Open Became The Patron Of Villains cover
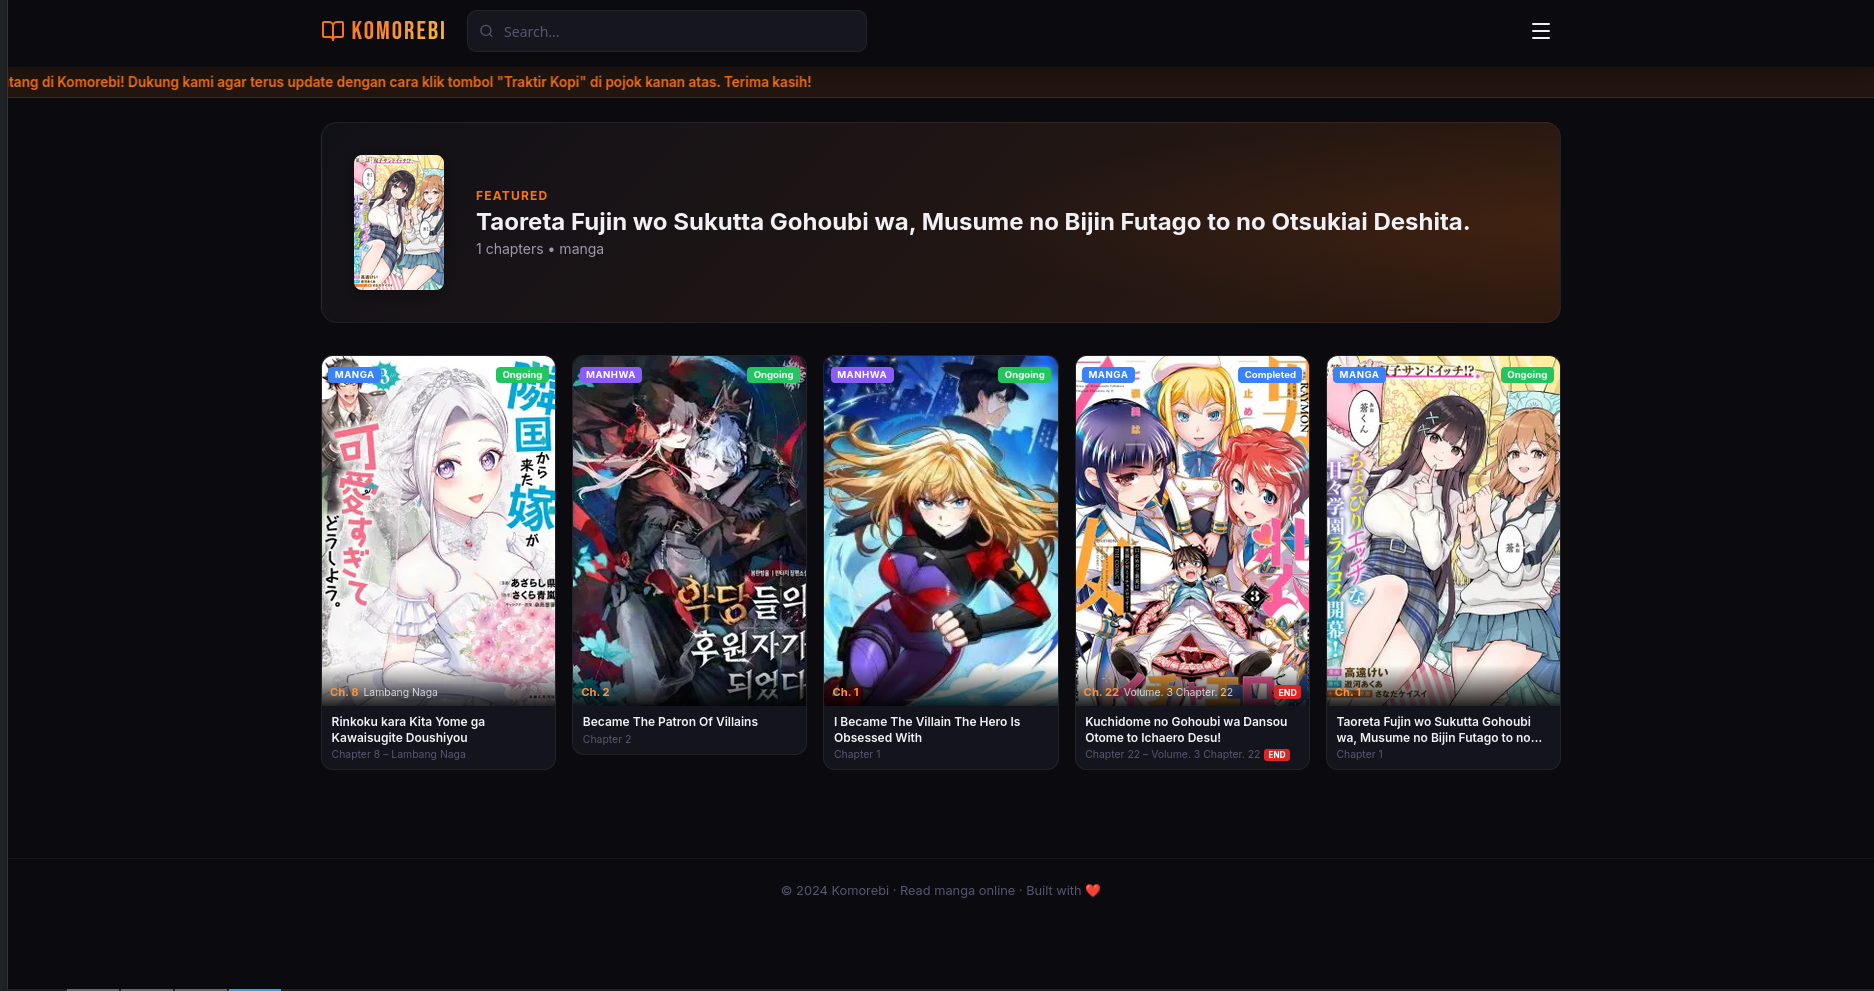This screenshot has height=991, width=1874. coord(689,531)
